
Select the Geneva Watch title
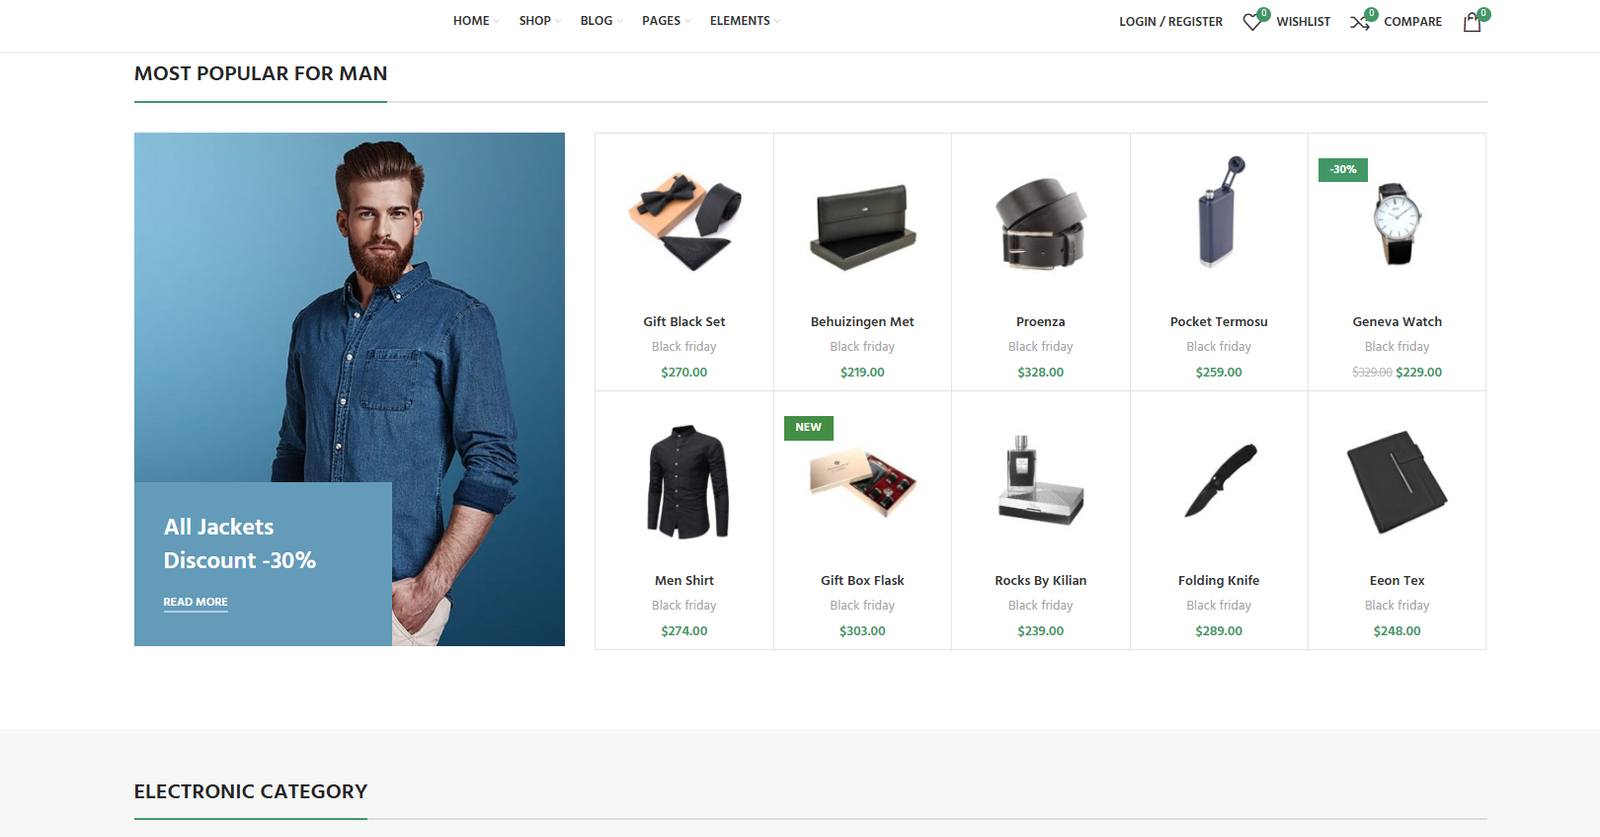pyautogui.click(x=1397, y=322)
